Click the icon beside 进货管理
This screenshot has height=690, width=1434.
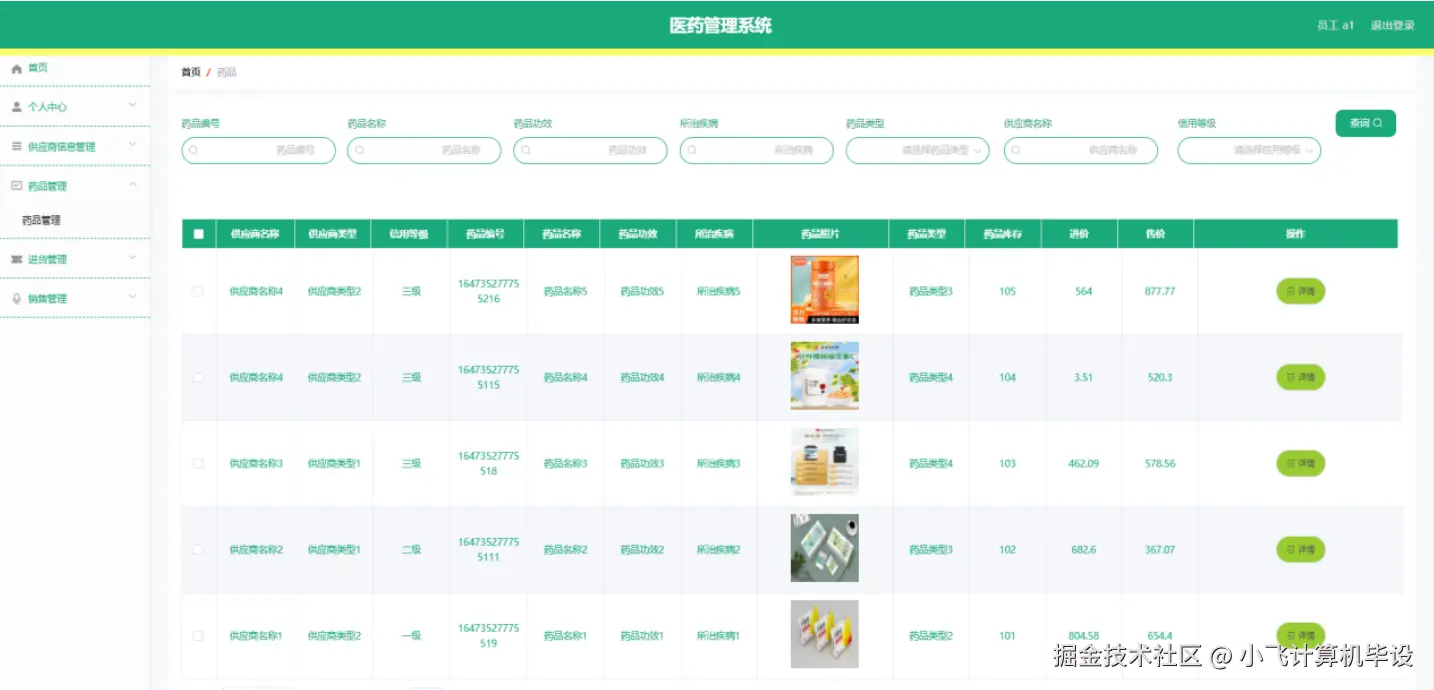click(x=15, y=258)
